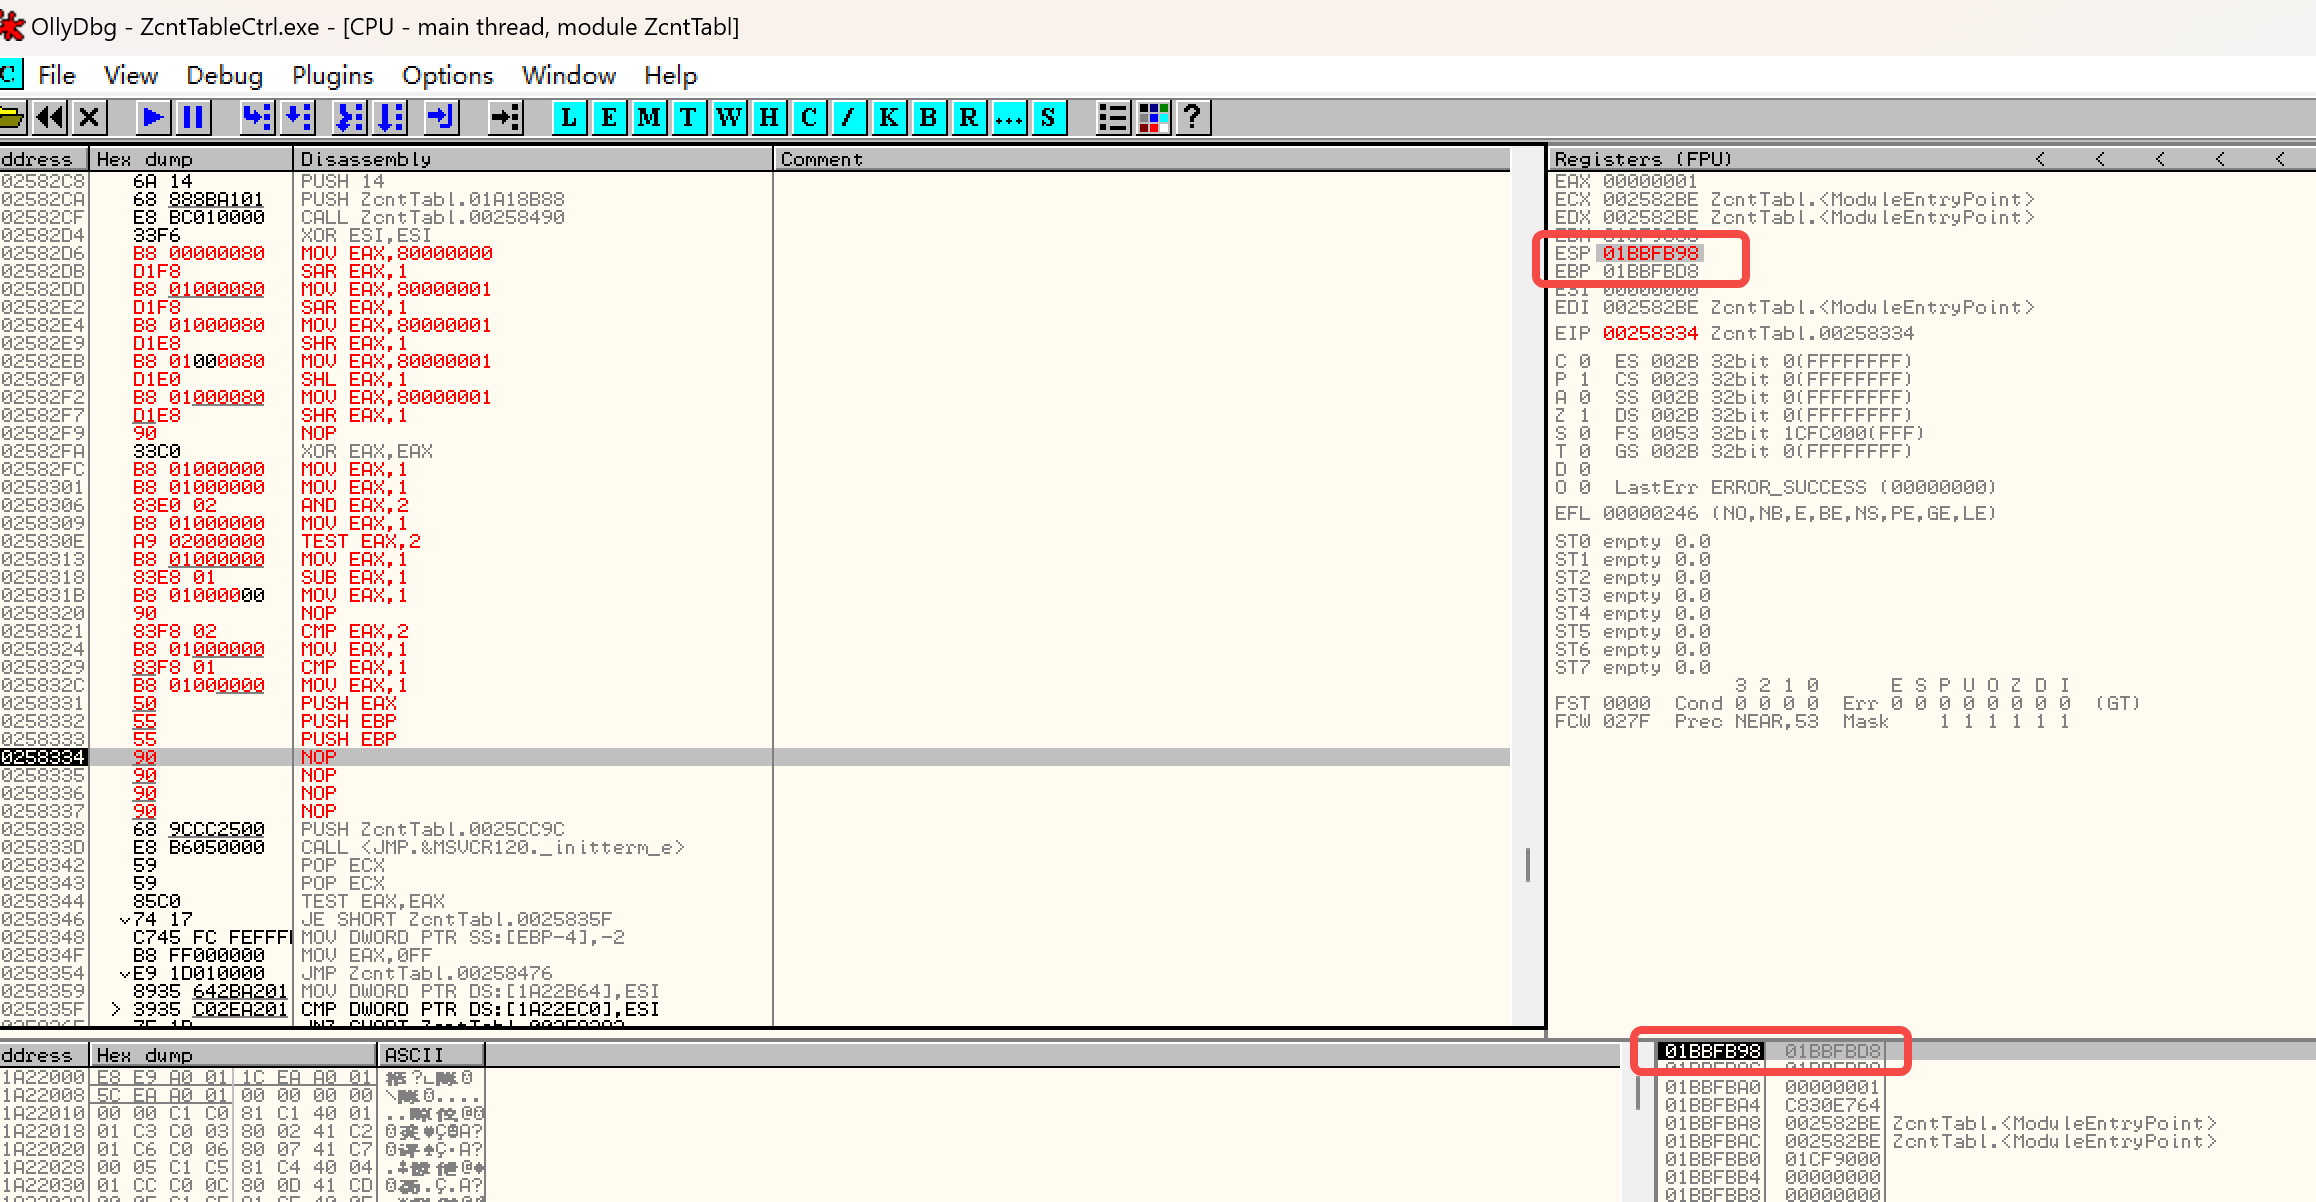Image resolution: width=2316 pixels, height=1202 pixels.
Task: Toggle the P flag value
Action: (1585, 379)
